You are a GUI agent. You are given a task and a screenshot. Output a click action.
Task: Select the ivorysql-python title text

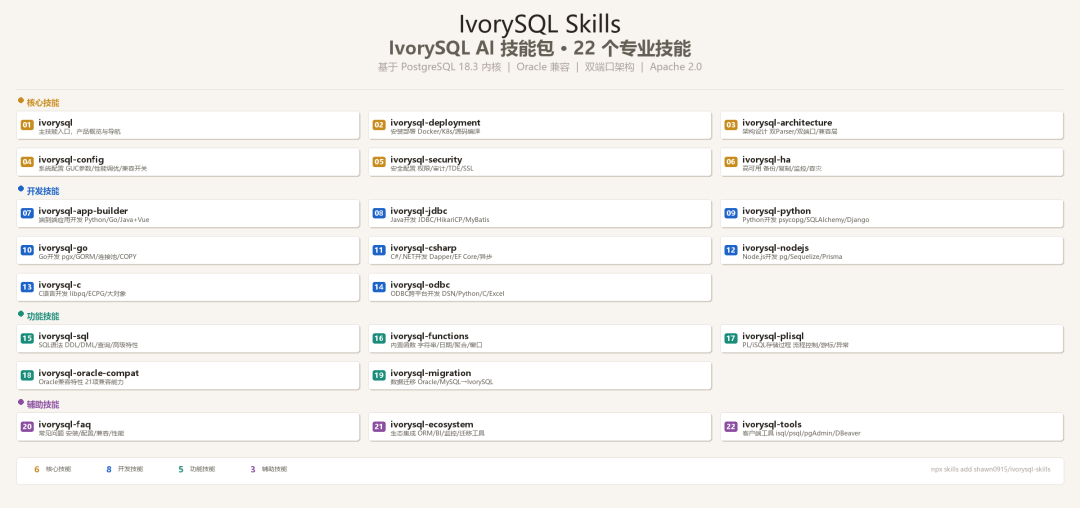[776, 211]
